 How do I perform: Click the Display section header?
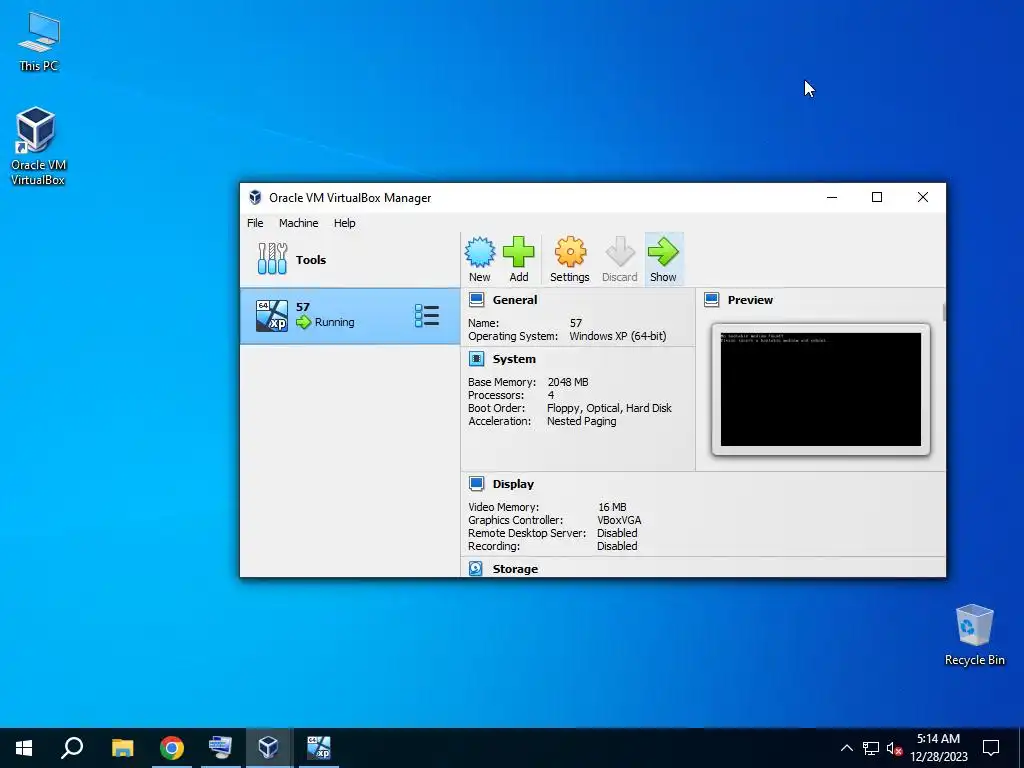(513, 484)
